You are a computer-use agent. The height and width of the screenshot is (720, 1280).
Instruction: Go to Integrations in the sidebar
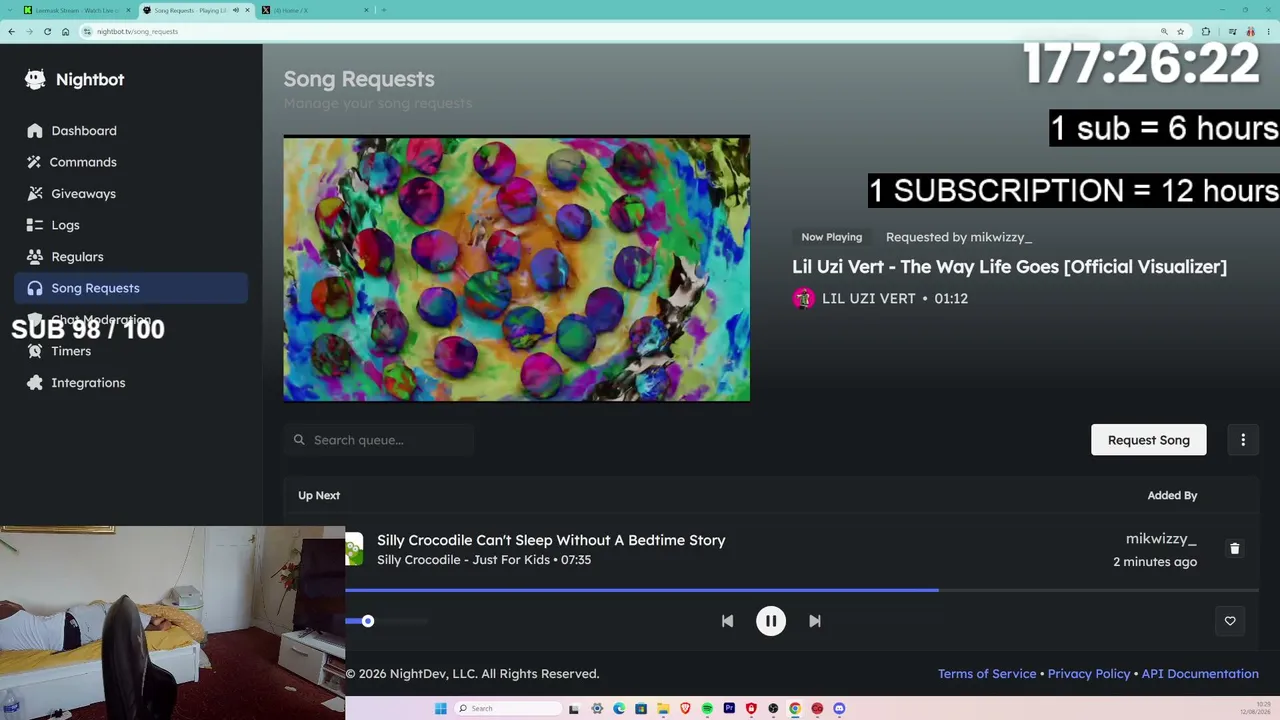coord(131,383)
